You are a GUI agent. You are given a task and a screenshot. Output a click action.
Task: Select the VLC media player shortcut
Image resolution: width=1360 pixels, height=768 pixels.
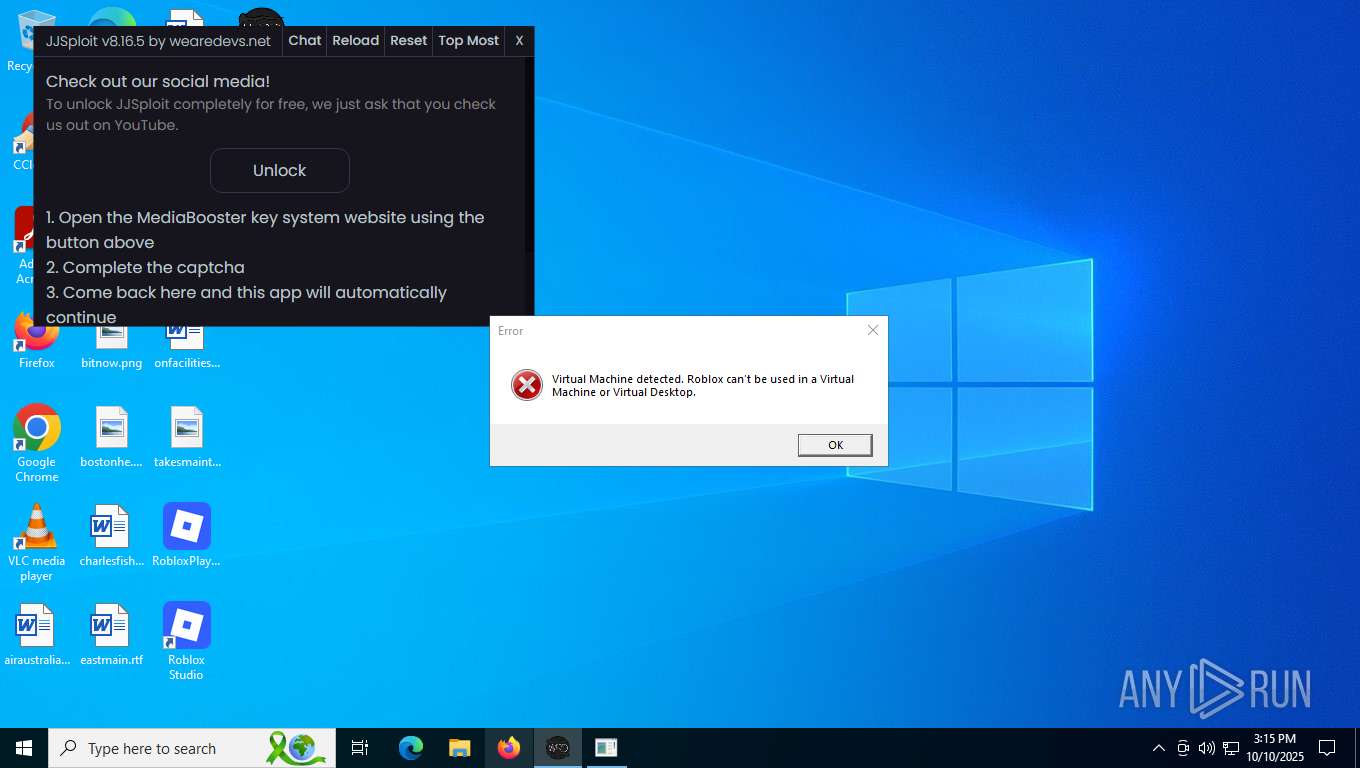(37, 542)
